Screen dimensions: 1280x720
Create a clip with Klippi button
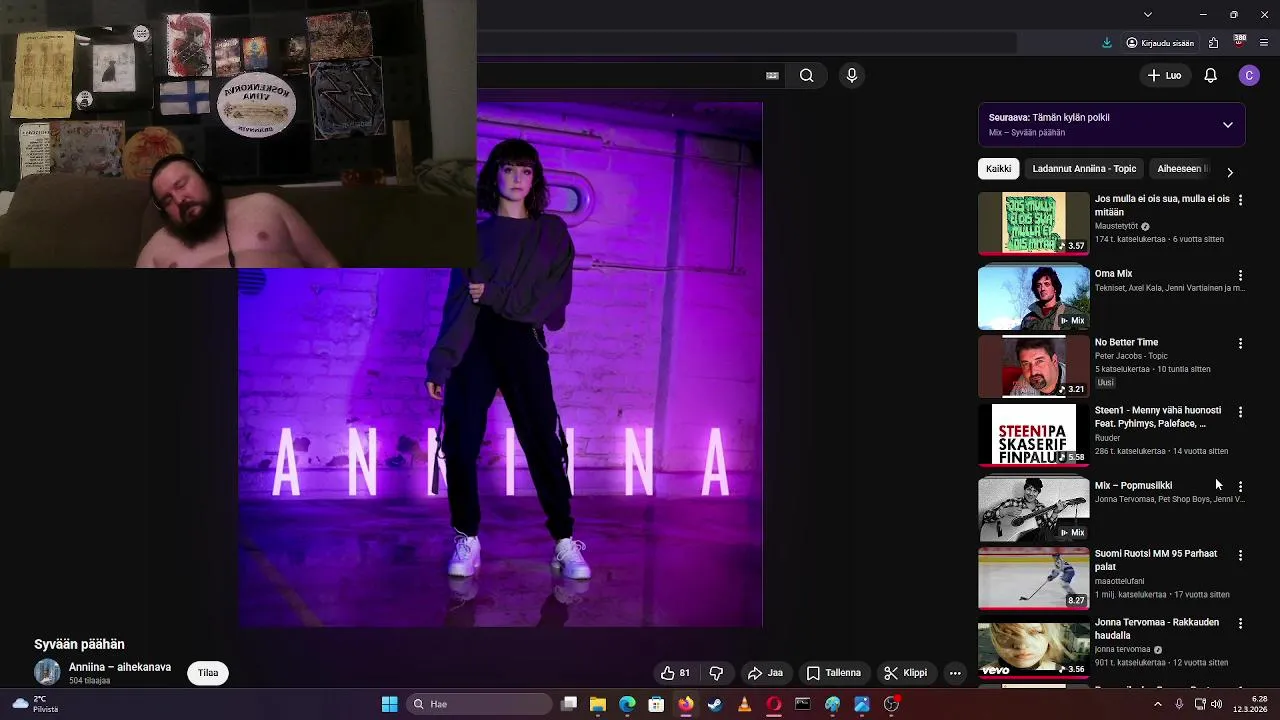tap(906, 673)
